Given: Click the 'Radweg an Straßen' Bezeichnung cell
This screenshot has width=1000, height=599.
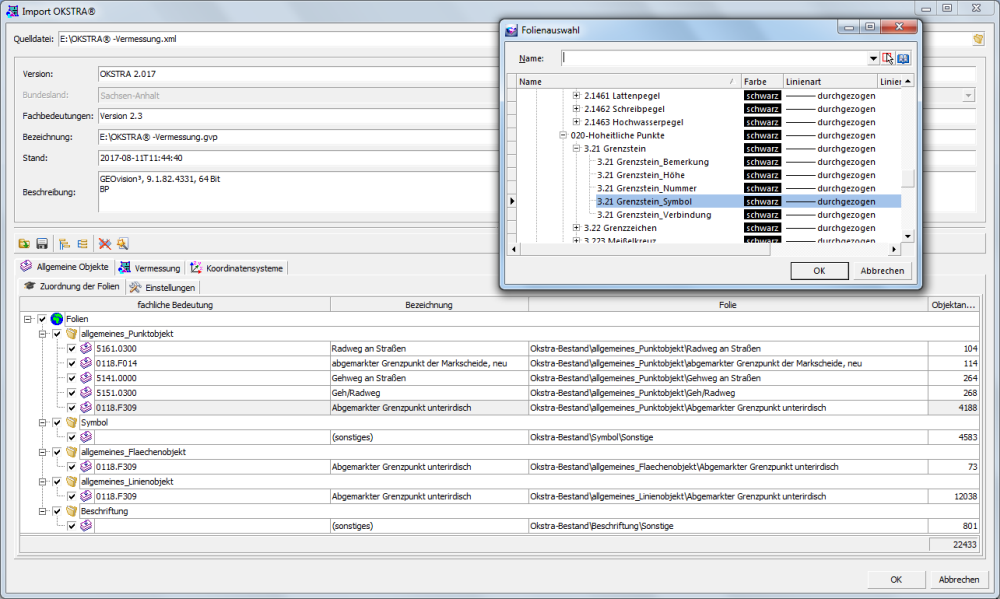Looking at the screenshot, I should 429,348.
